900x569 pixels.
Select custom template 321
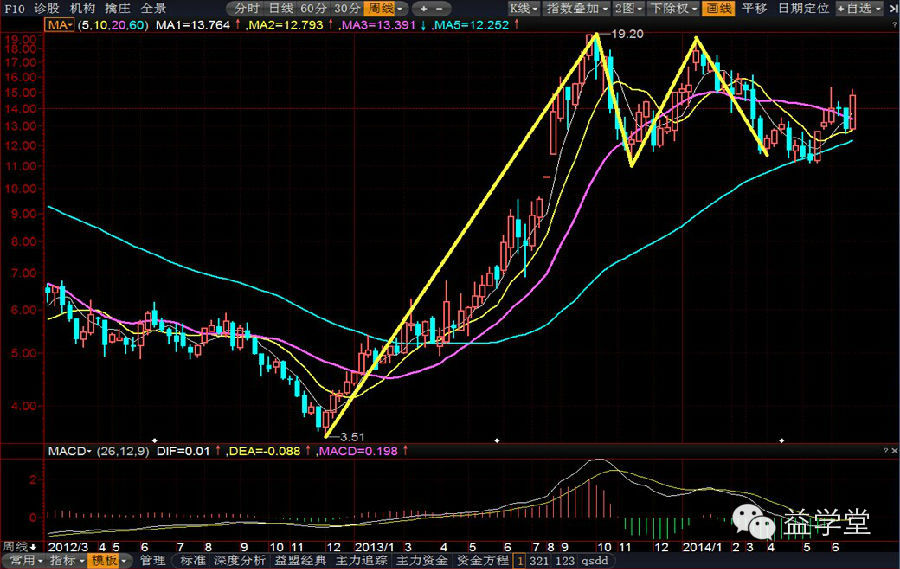coord(538,560)
